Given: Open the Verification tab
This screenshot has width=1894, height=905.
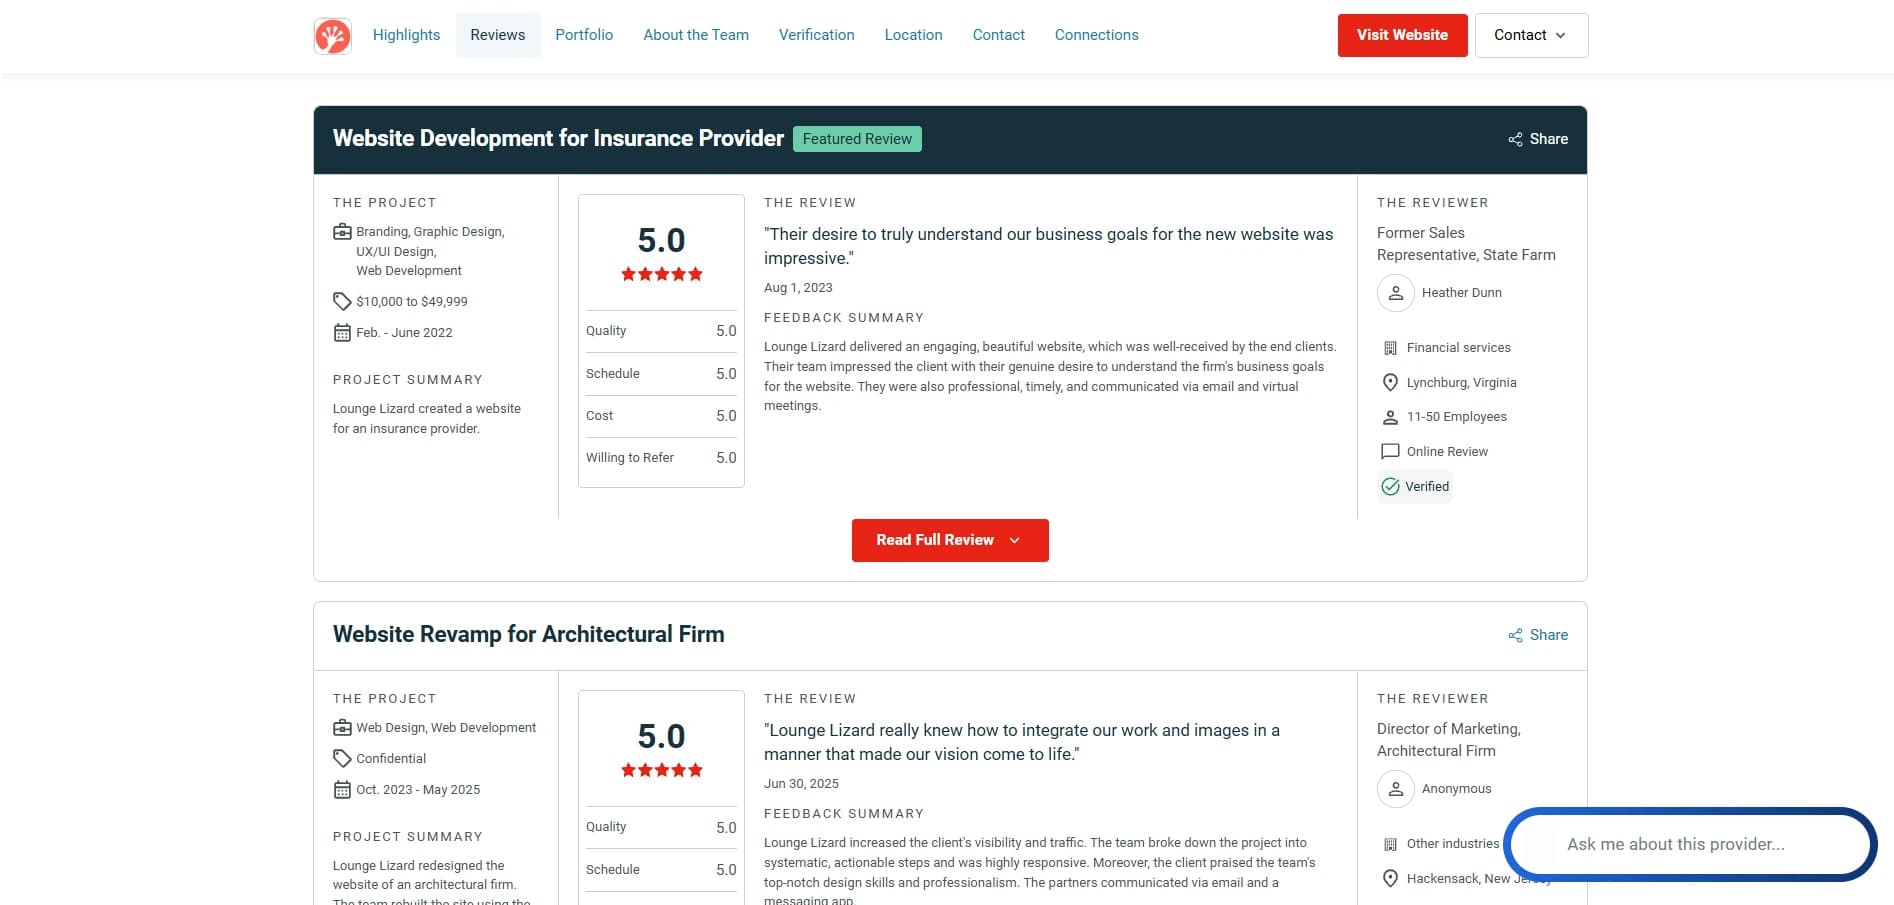Looking at the screenshot, I should [x=817, y=35].
